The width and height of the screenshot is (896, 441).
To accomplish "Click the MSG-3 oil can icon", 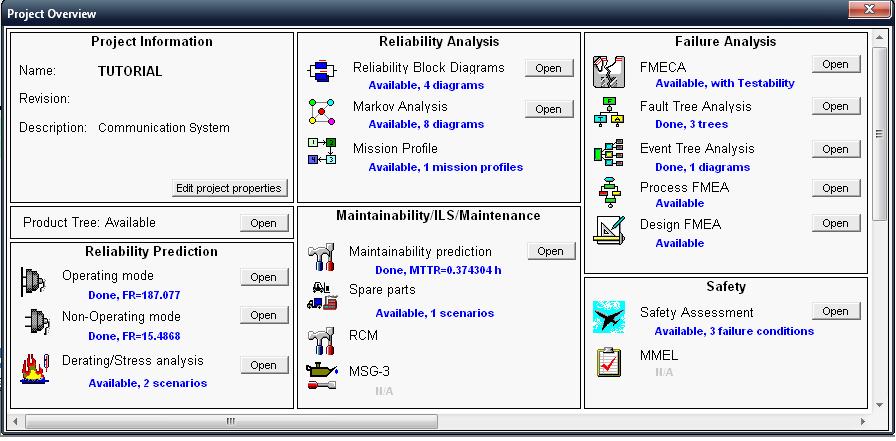I will [322, 376].
